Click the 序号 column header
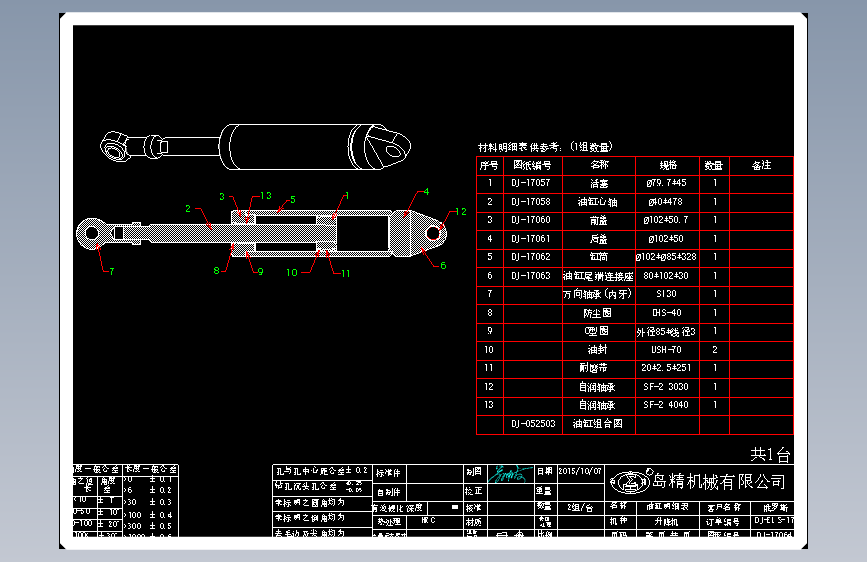This screenshot has width=867, height=562. click(489, 165)
